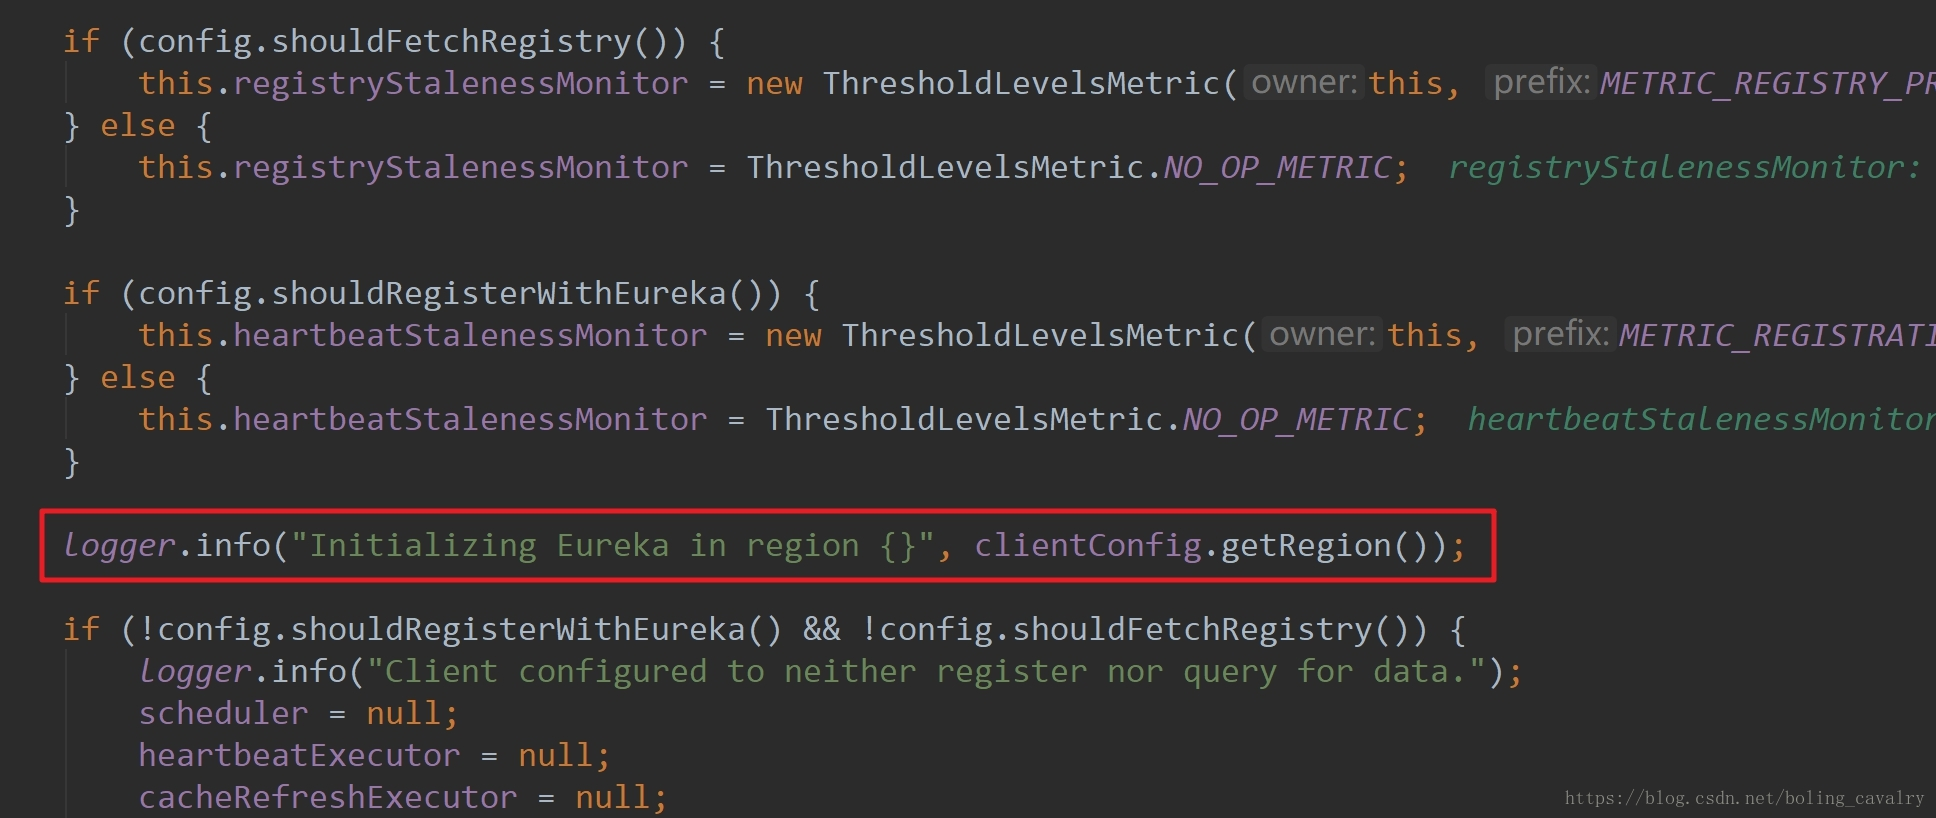Click logger on the Client configured line

click(x=195, y=671)
